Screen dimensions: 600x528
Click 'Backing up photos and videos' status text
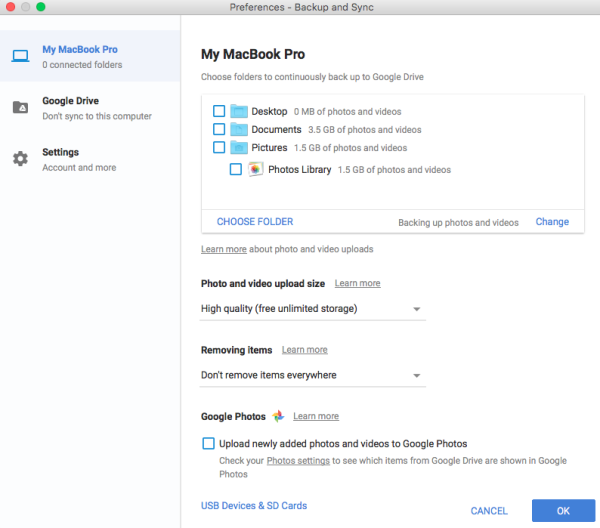[458, 223]
